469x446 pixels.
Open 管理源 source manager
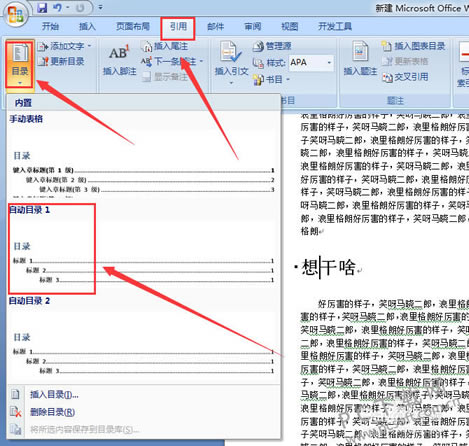(x=272, y=46)
